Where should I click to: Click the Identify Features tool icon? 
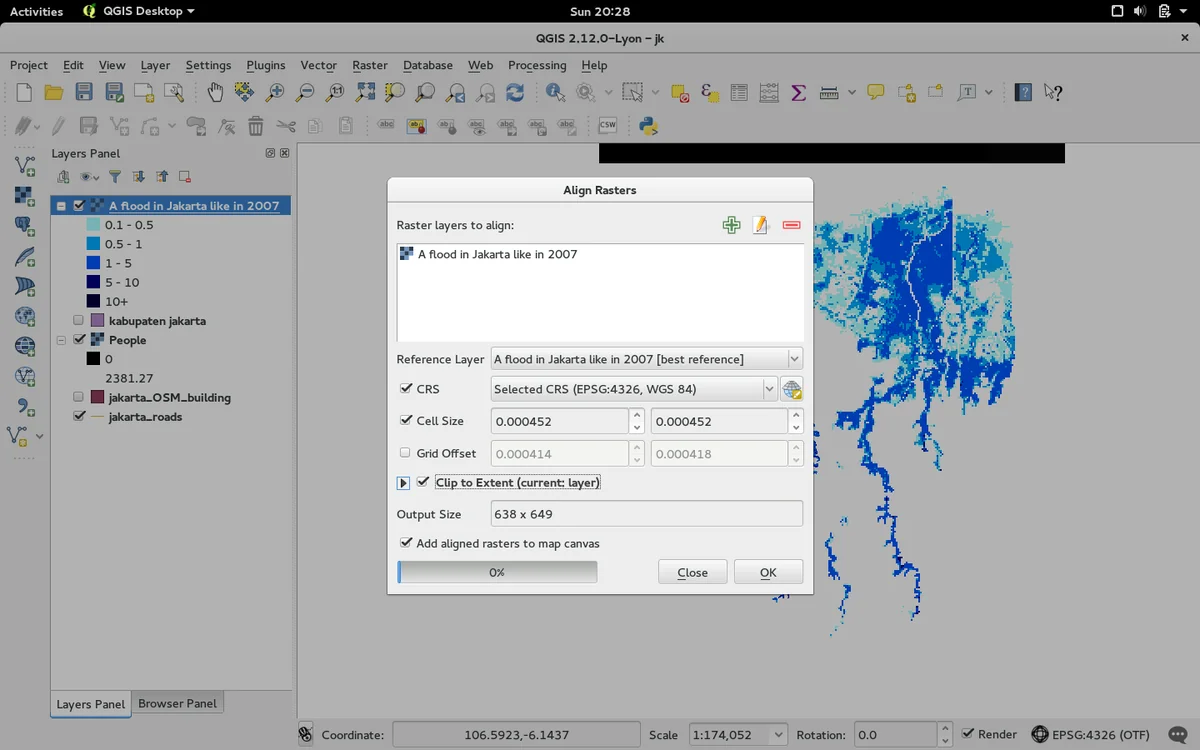555,92
